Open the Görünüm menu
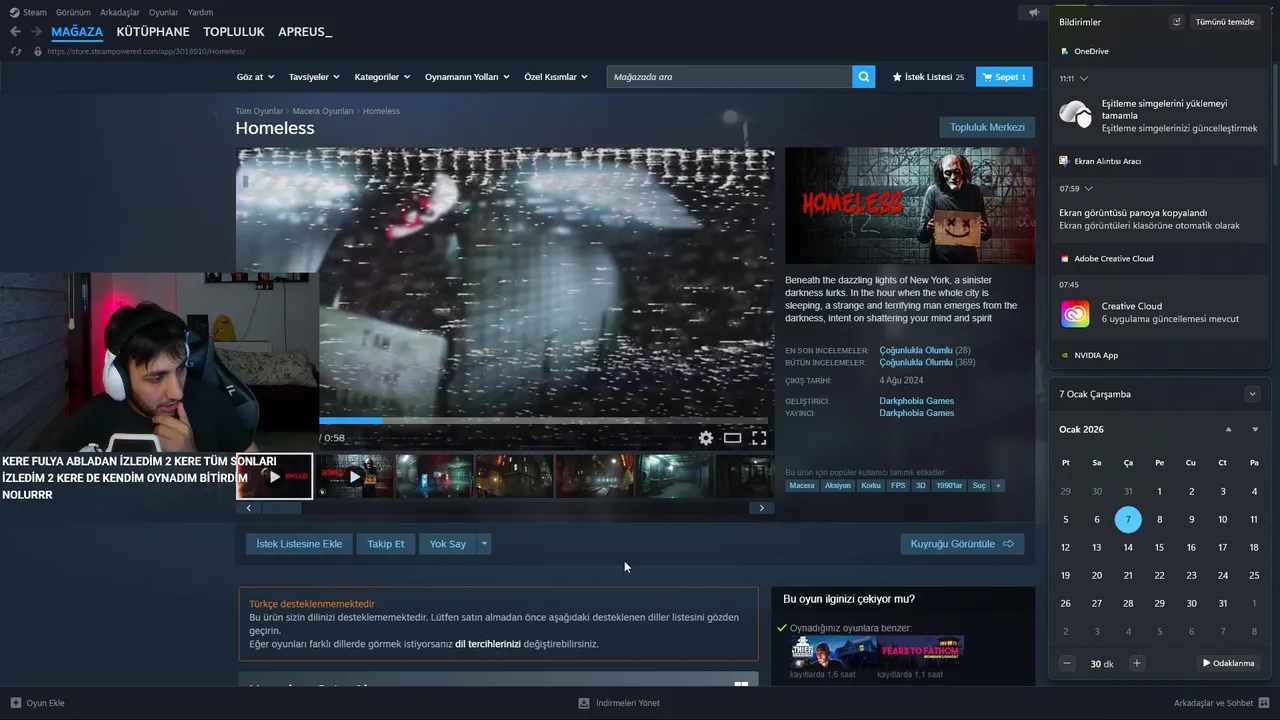 73,12
